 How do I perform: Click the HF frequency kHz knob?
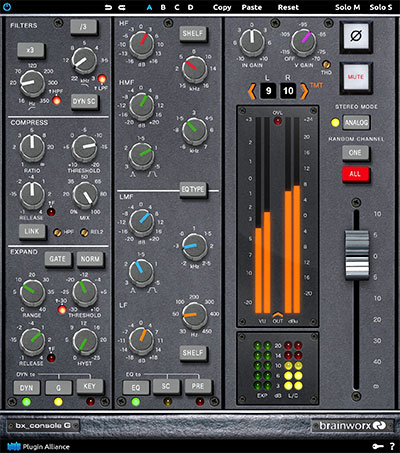coord(195,69)
